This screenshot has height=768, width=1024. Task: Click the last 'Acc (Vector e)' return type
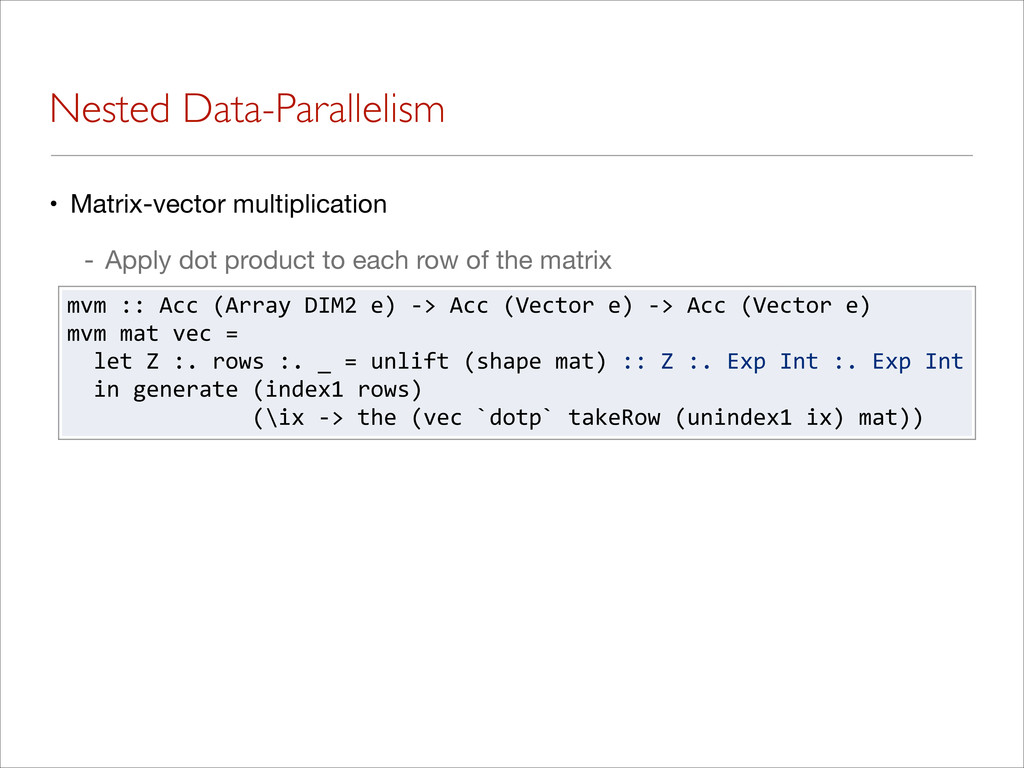point(778,306)
